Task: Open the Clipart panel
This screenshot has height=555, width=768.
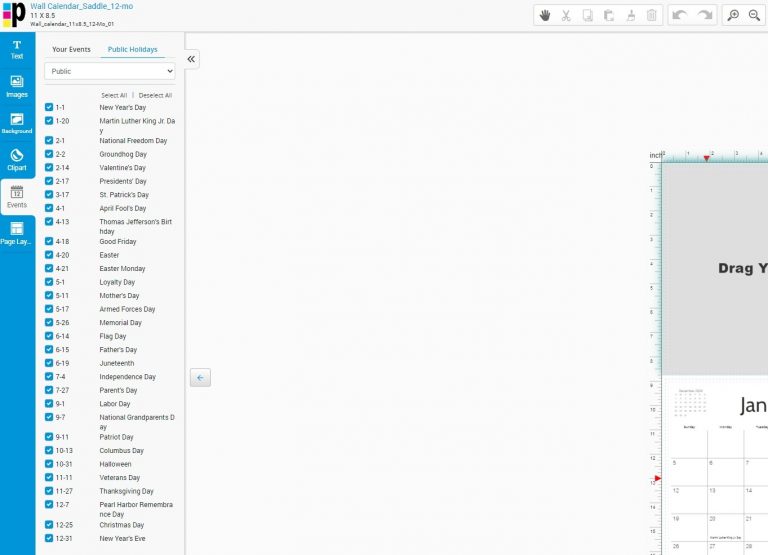Action: [17, 160]
